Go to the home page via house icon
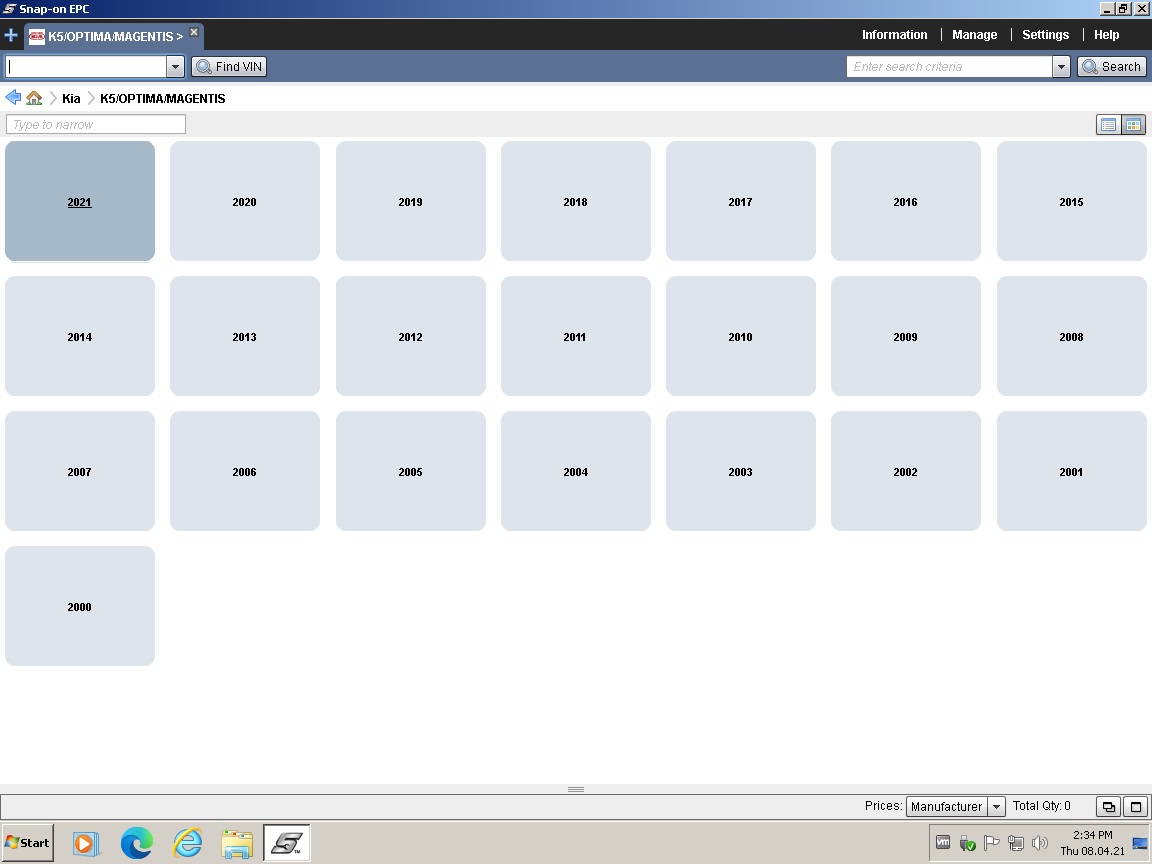The image size is (1152, 864). (x=34, y=98)
